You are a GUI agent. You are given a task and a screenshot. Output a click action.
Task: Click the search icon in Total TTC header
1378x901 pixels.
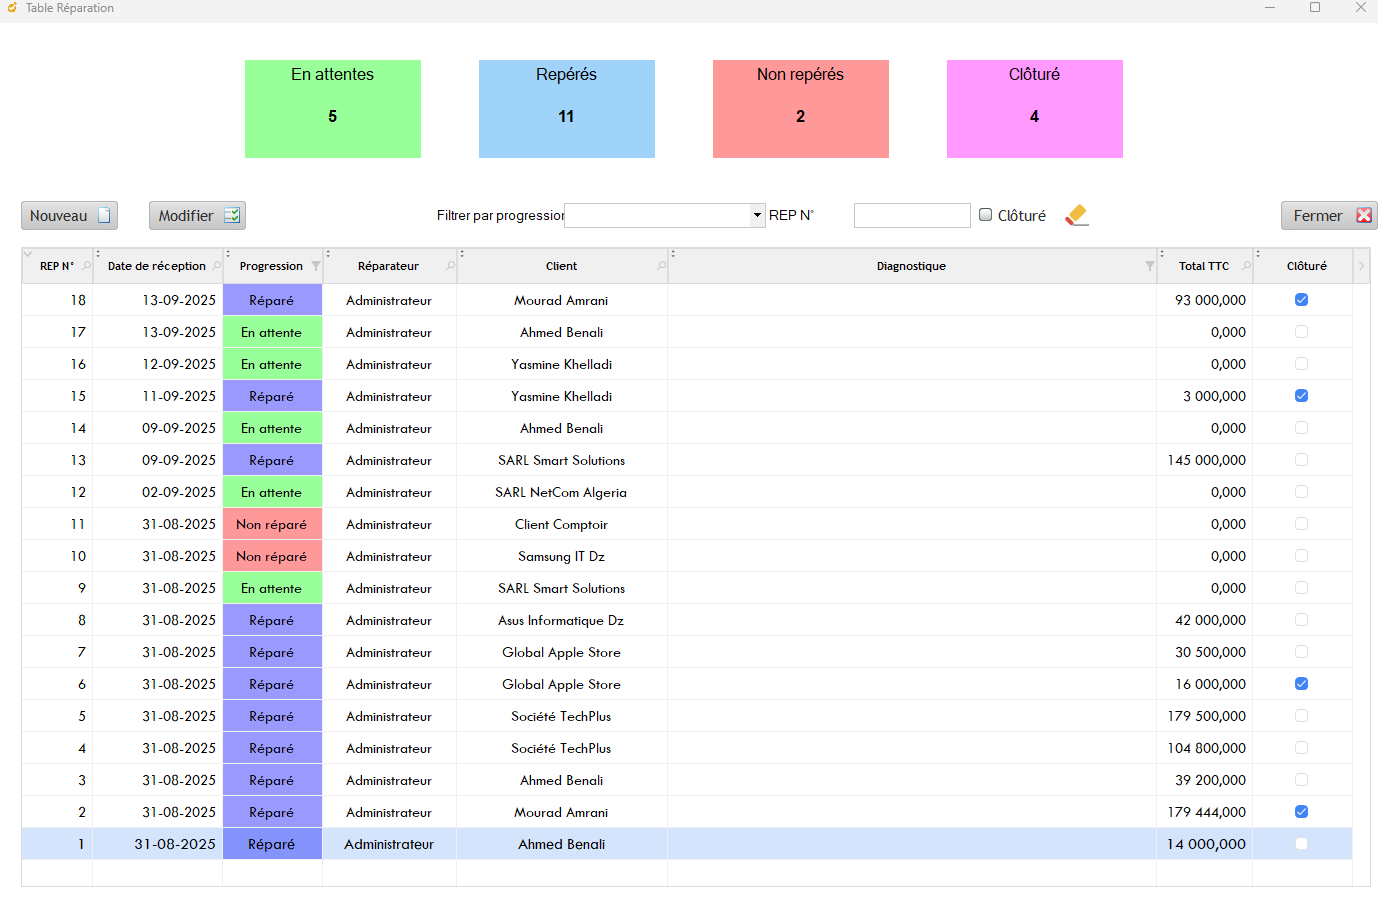[1246, 266]
